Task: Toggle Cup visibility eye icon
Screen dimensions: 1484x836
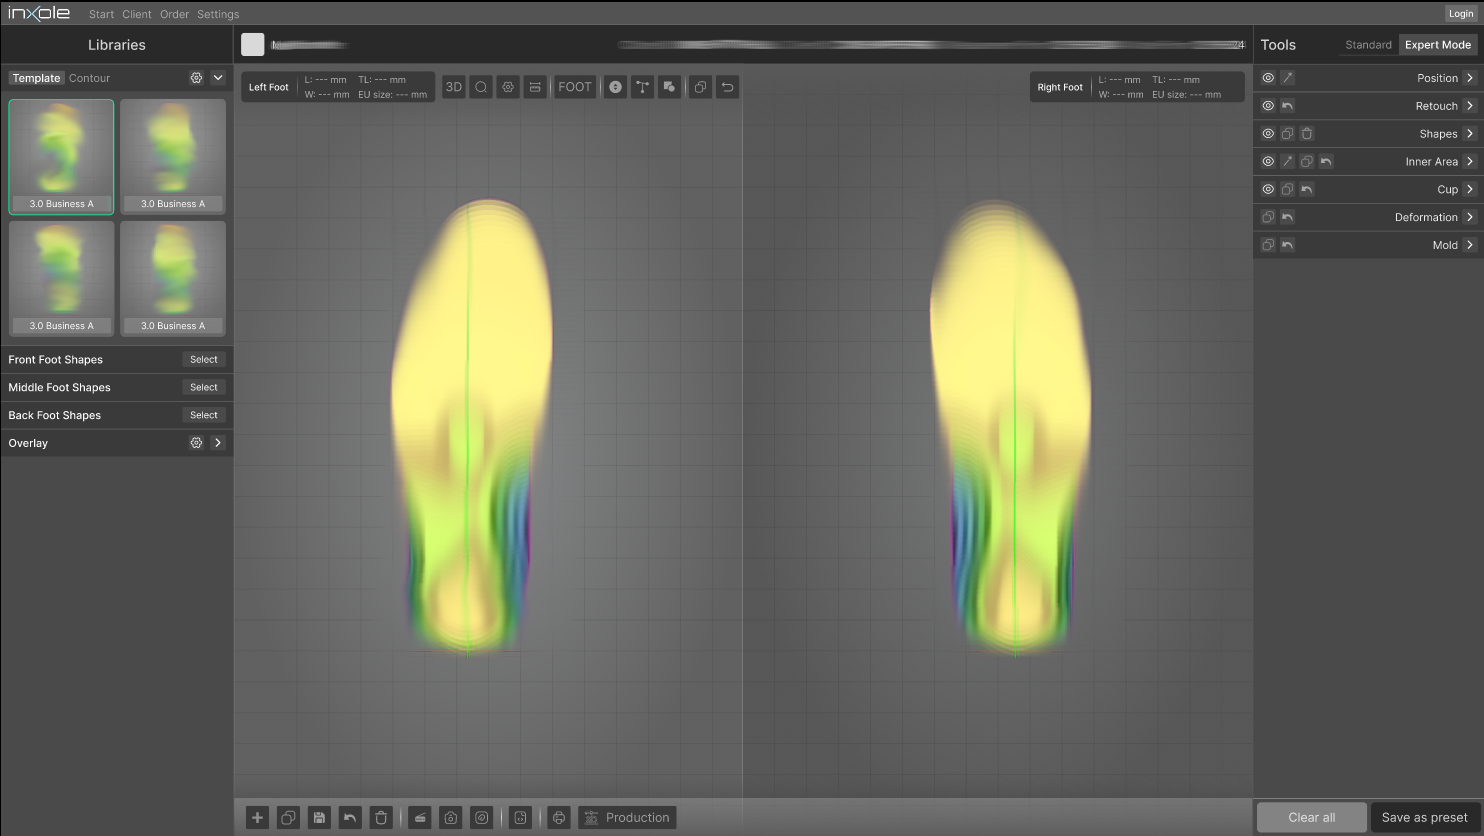Action: (x=1268, y=189)
